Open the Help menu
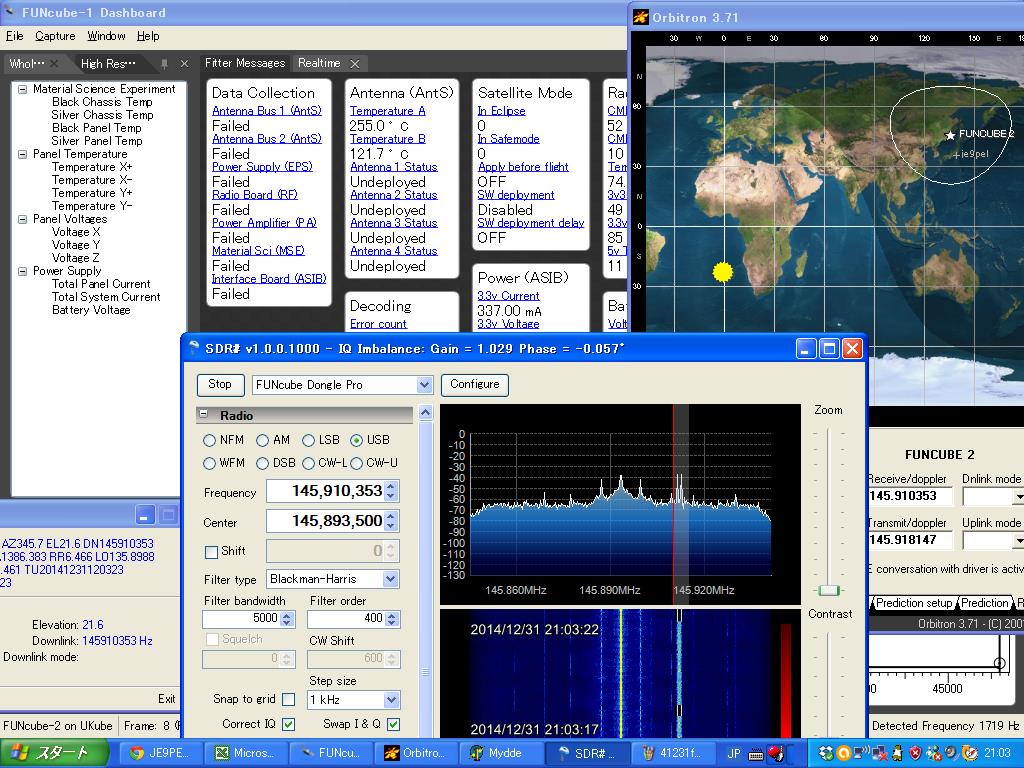The height and width of the screenshot is (768, 1024). click(x=148, y=36)
